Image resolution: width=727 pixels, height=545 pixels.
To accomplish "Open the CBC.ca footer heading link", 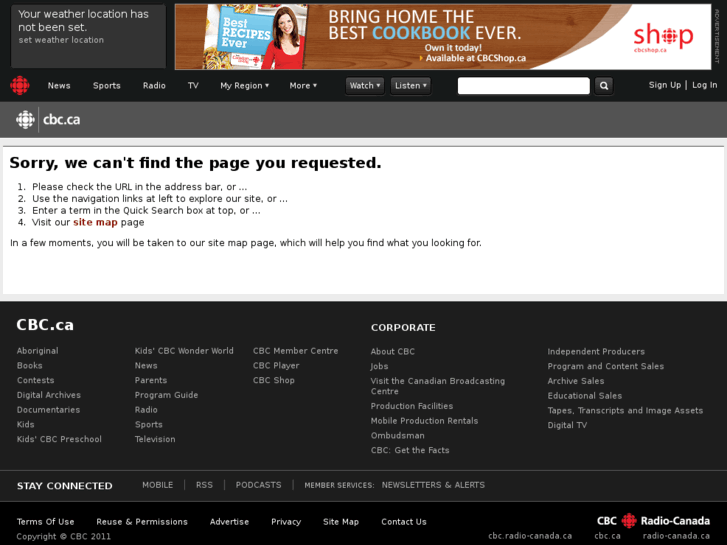I will tap(45, 325).
